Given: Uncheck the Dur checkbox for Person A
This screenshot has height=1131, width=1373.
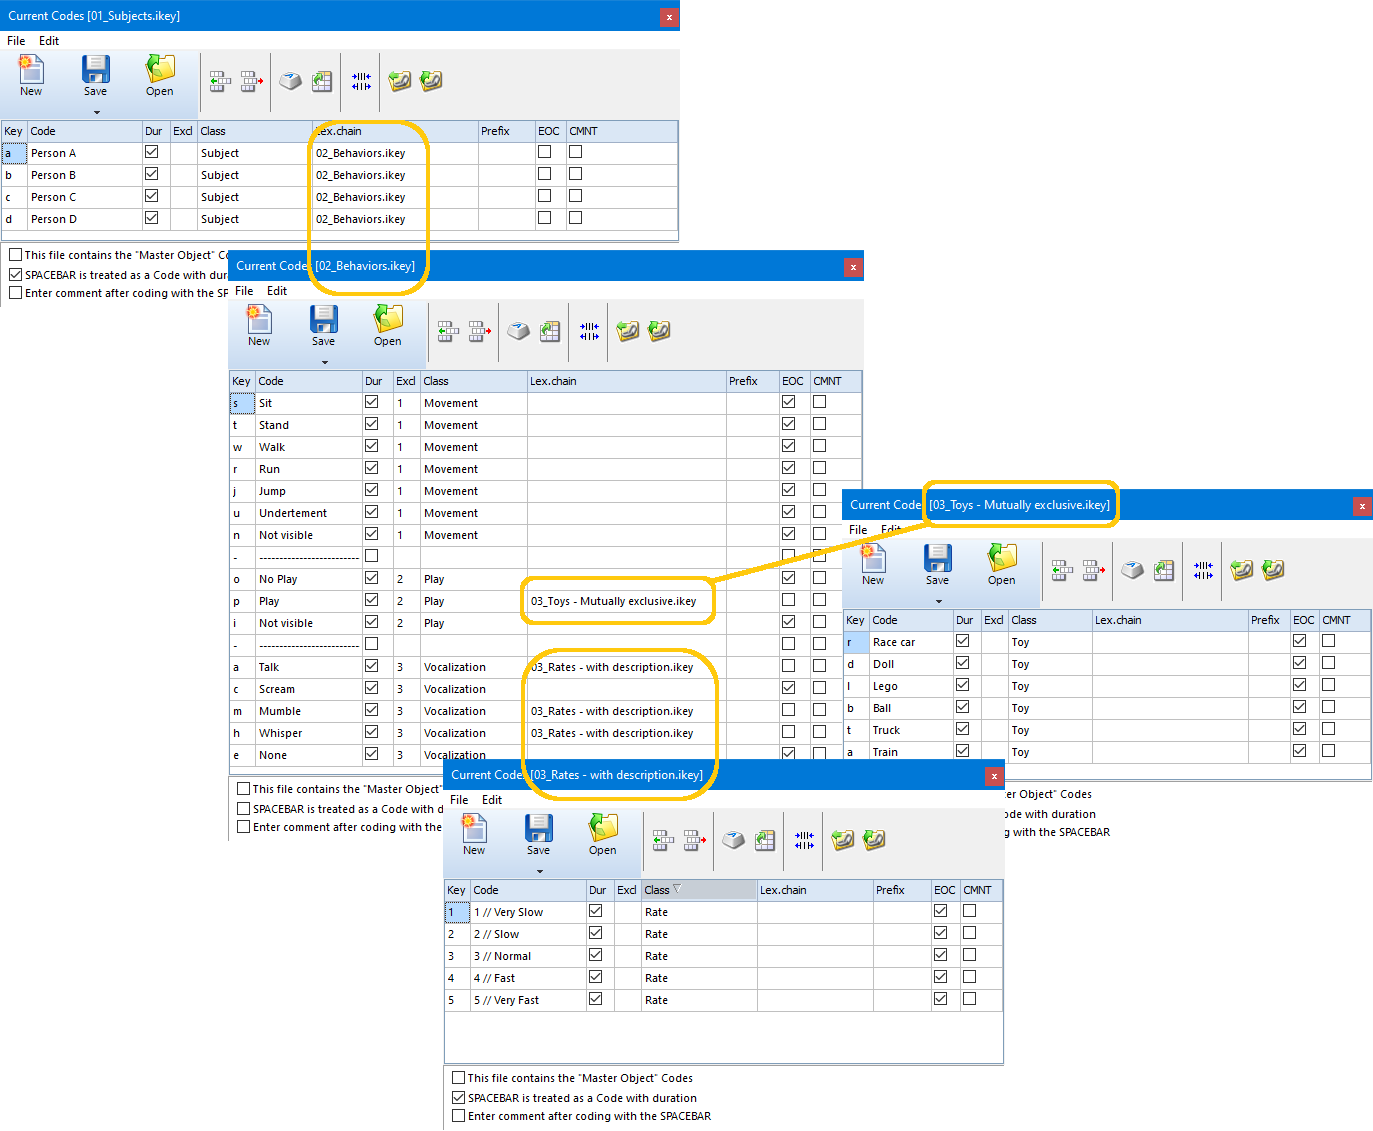Looking at the screenshot, I should tap(152, 152).
